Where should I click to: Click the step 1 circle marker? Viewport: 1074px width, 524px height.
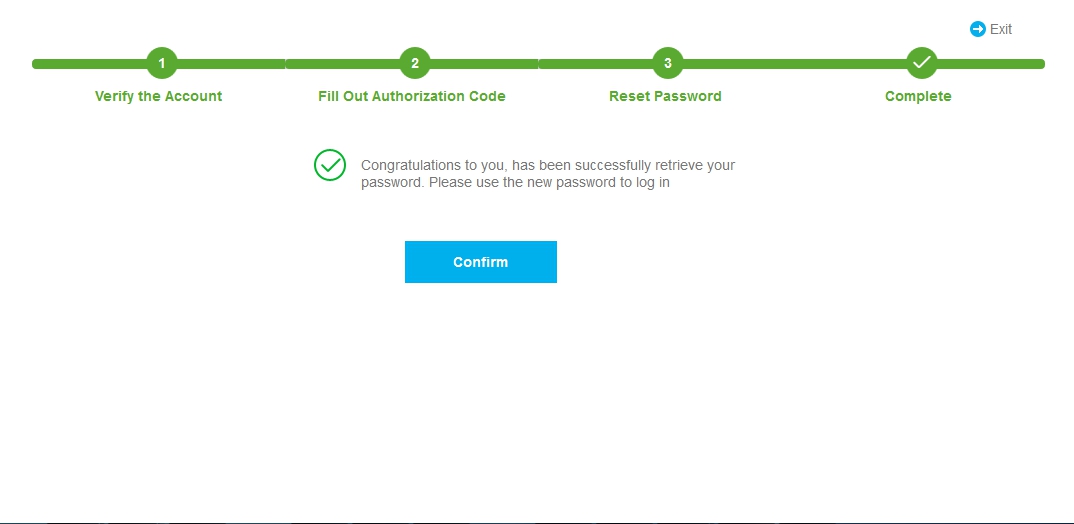pyautogui.click(x=162, y=64)
